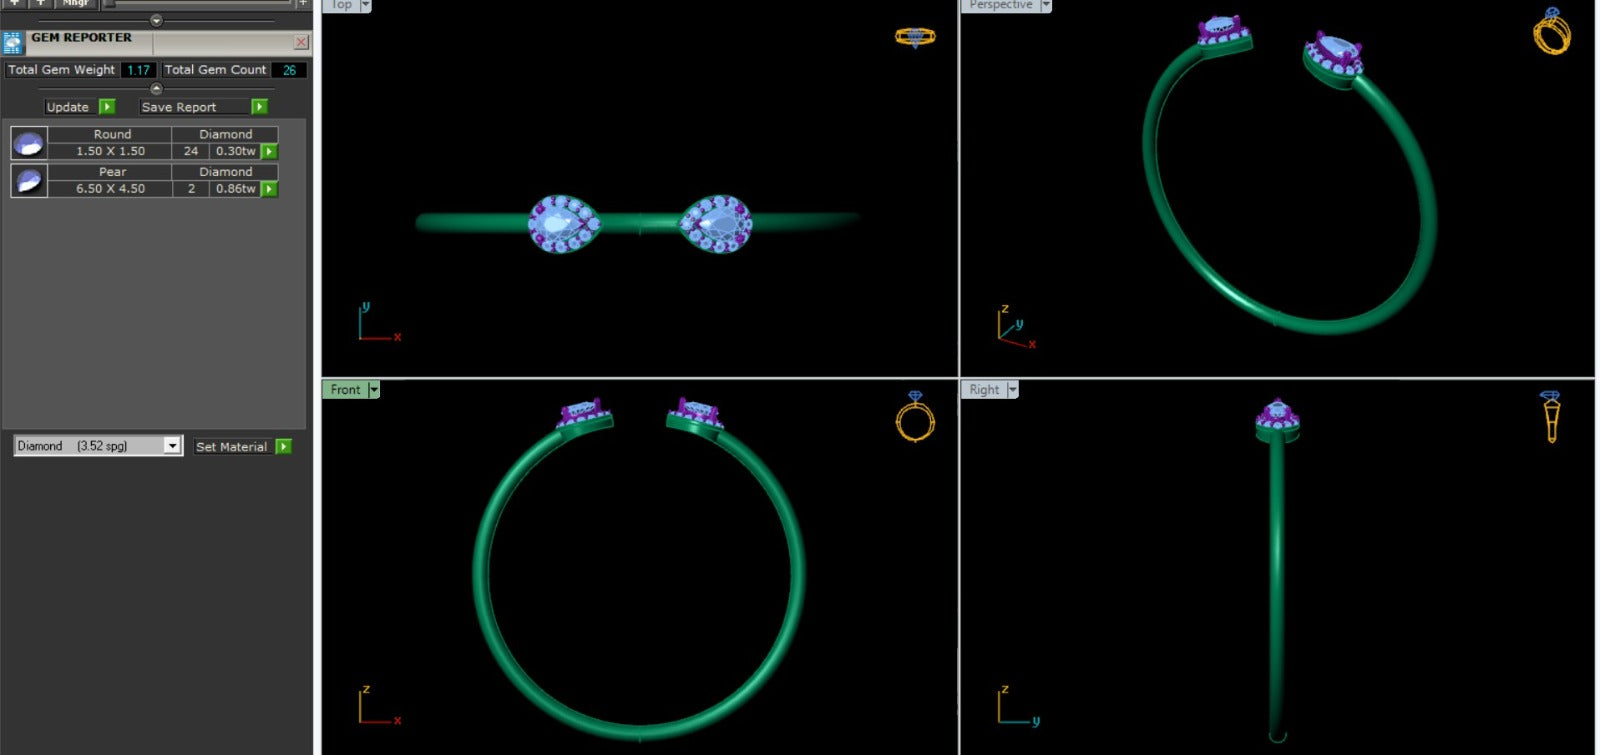
Task: Open the Diamond material dropdown
Action: pos(173,446)
